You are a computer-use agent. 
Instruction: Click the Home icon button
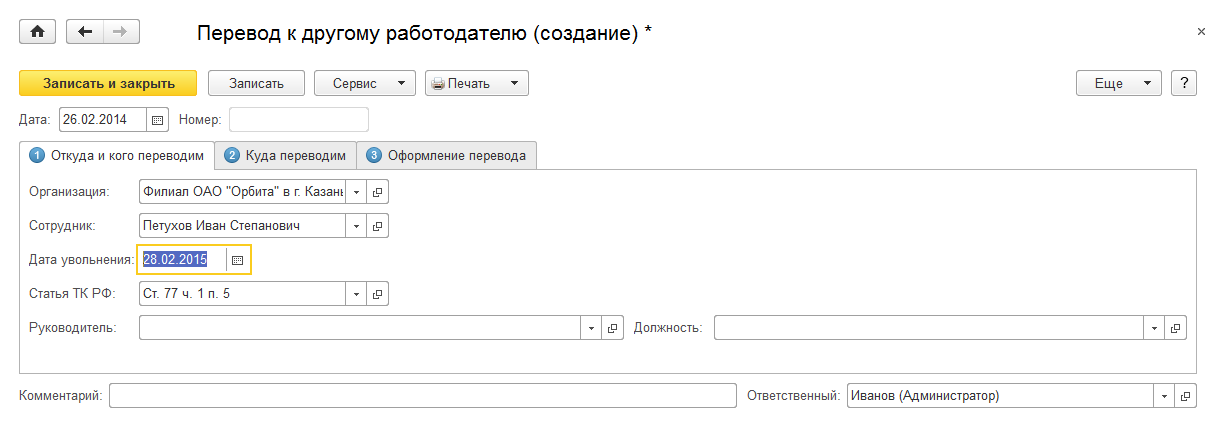(x=38, y=32)
